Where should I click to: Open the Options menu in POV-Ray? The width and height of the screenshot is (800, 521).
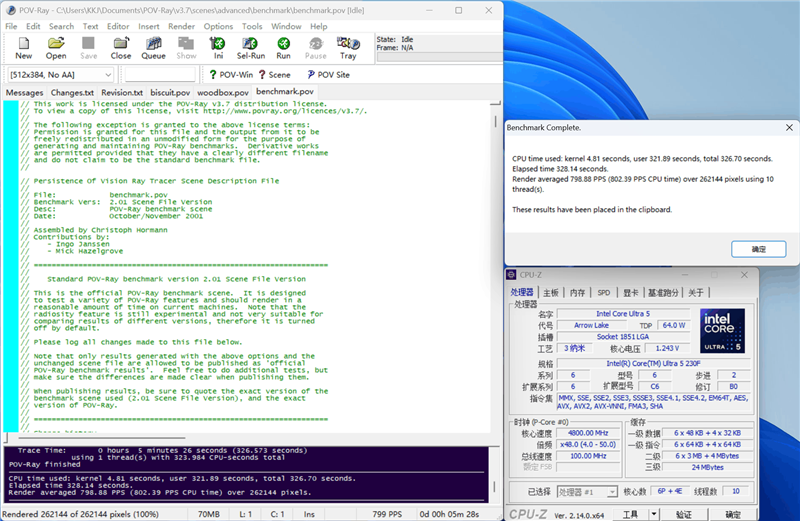tap(218, 26)
